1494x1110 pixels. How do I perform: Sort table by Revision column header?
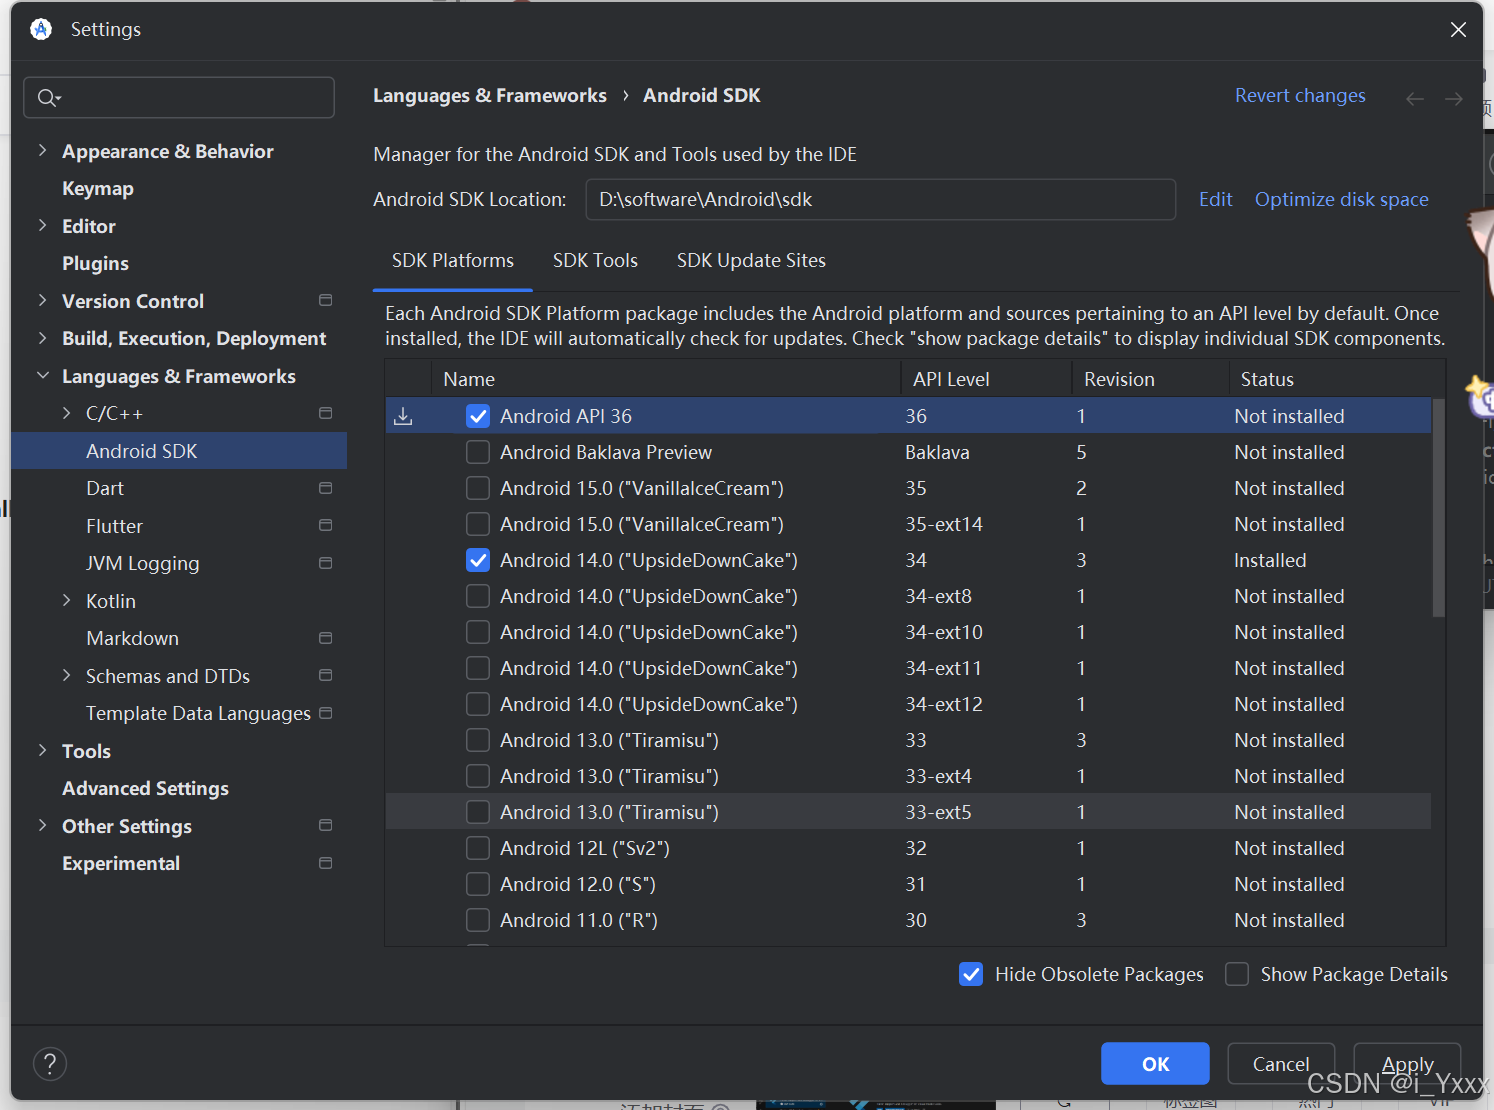click(x=1150, y=379)
